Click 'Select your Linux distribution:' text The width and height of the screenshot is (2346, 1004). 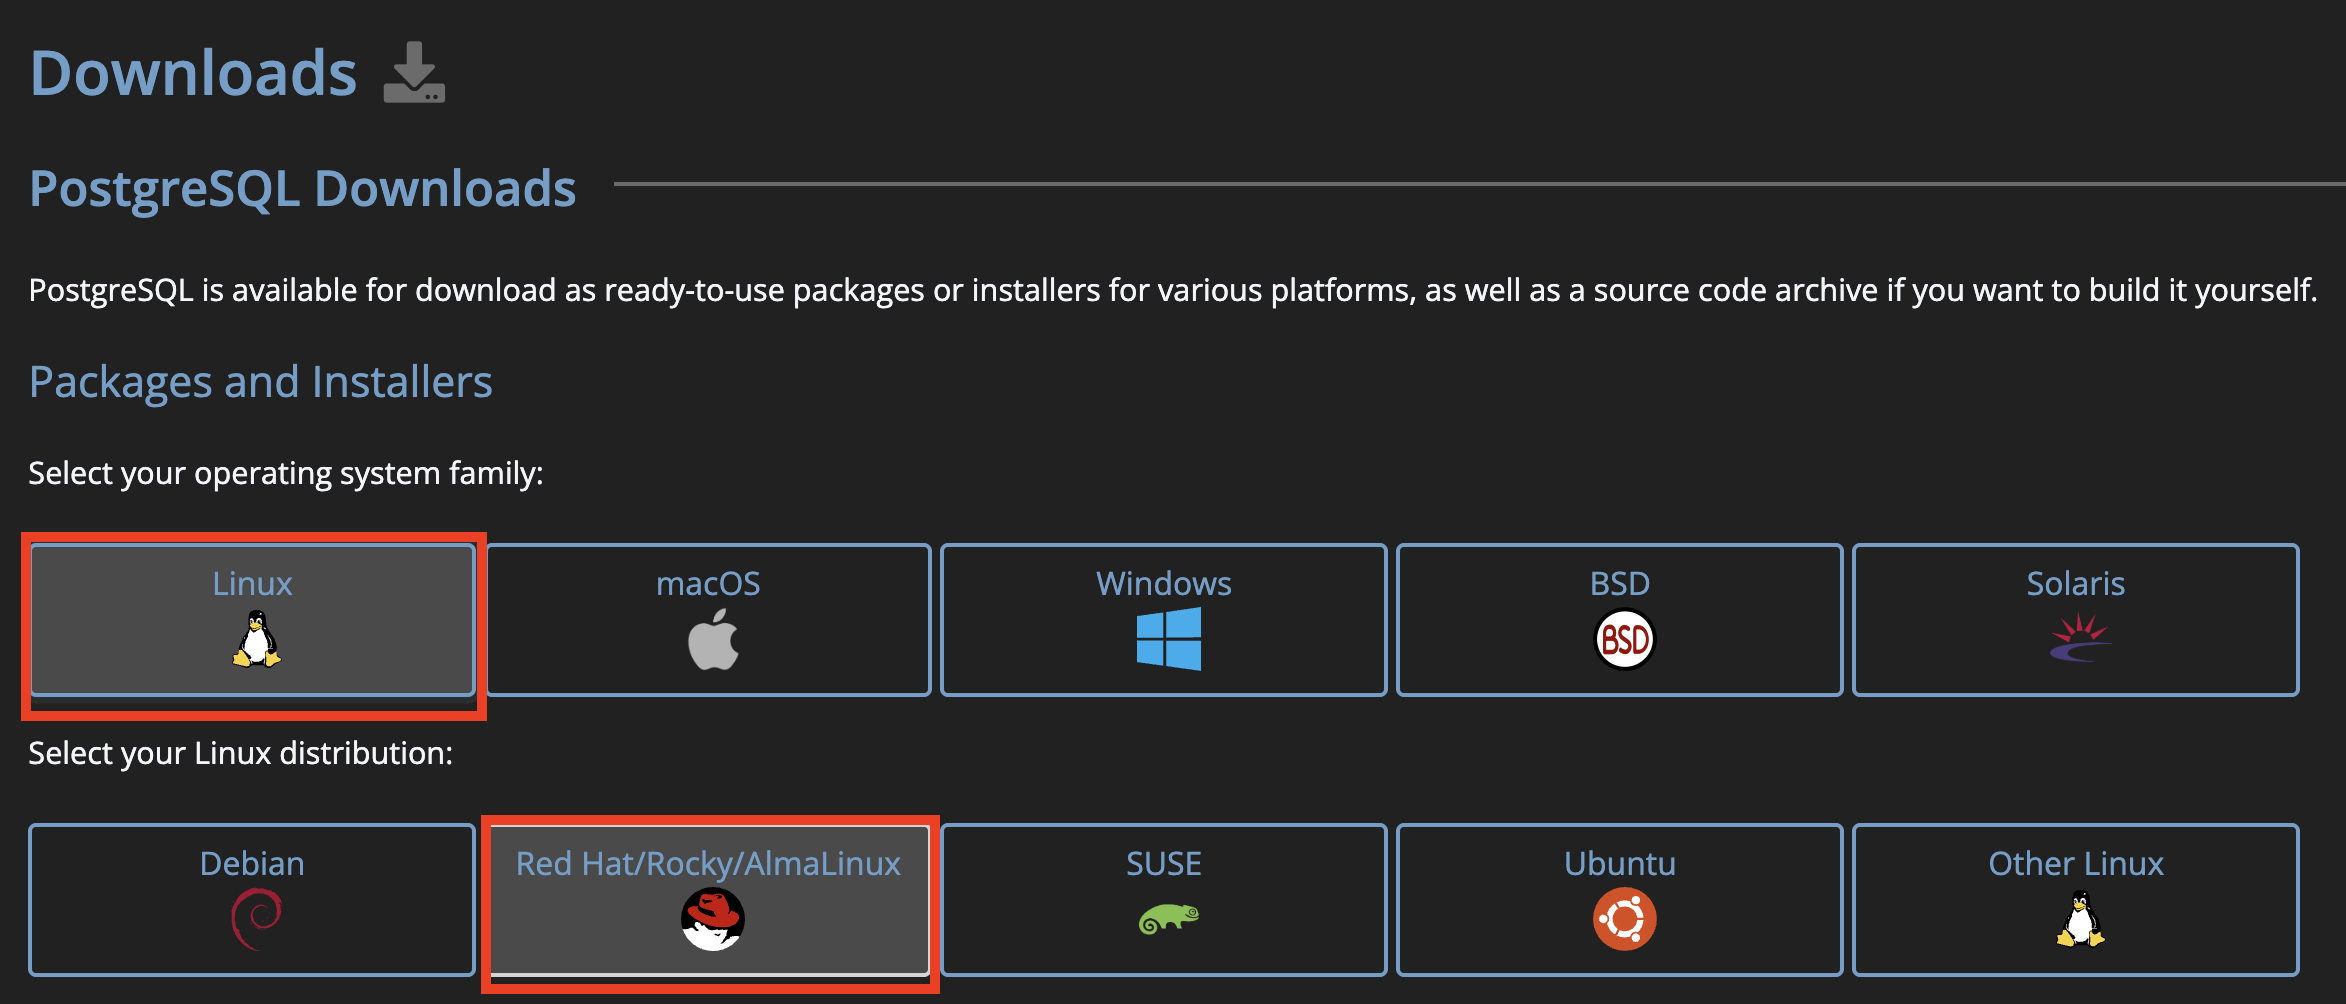241,753
